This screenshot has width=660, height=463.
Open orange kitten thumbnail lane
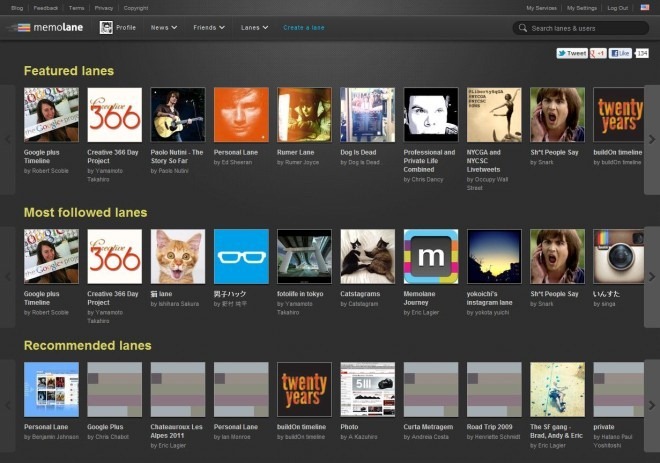[x=178, y=256]
